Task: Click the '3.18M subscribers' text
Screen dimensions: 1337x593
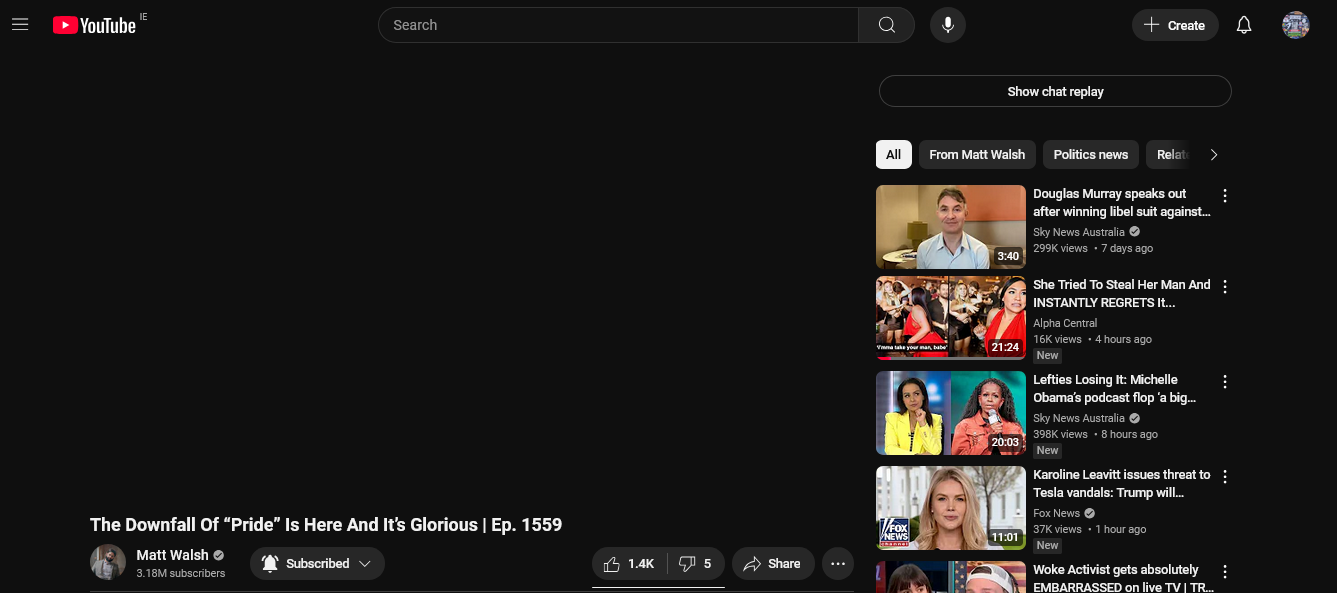Action: tap(181, 574)
